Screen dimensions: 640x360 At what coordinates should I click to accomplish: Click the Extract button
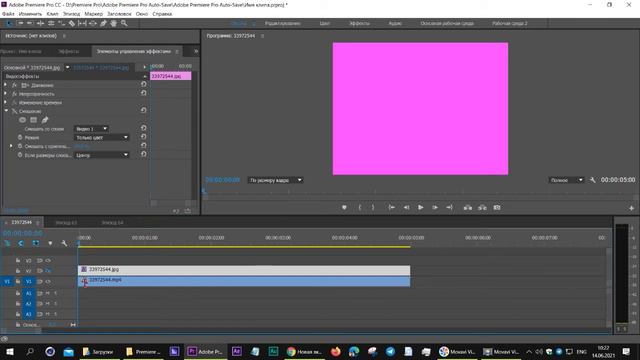tap(482, 208)
